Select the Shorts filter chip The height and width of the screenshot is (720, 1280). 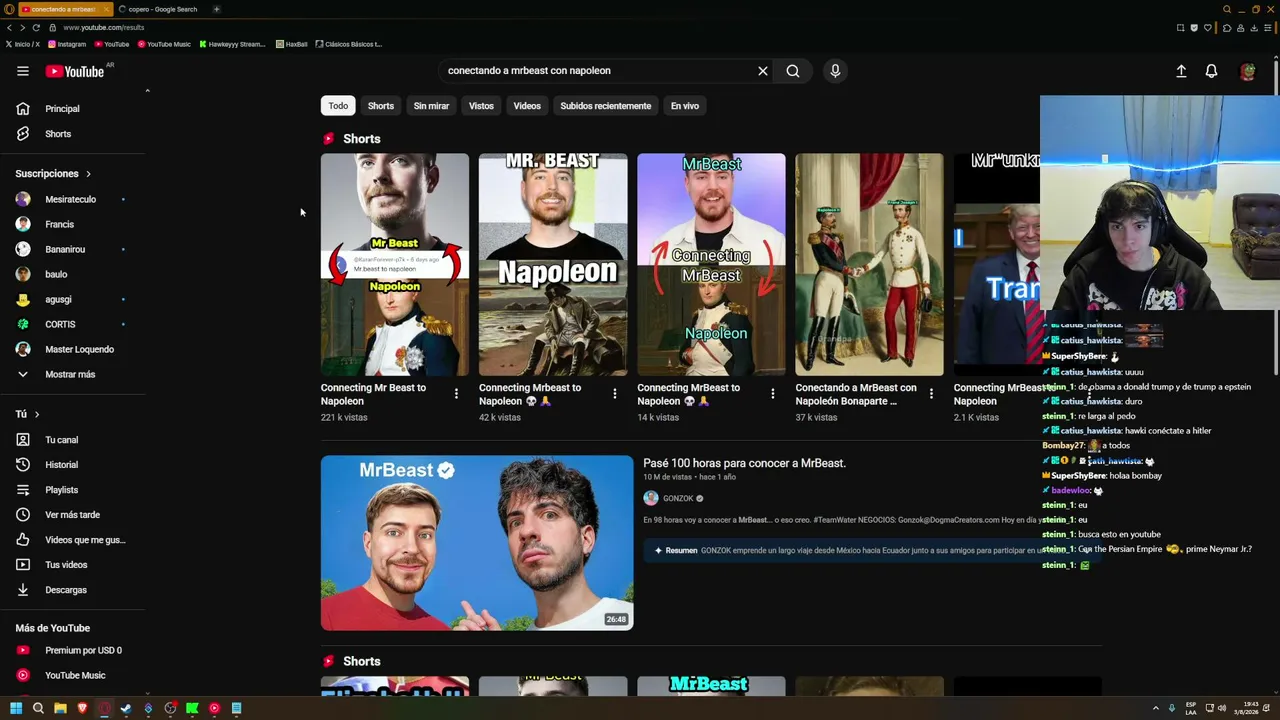381,106
